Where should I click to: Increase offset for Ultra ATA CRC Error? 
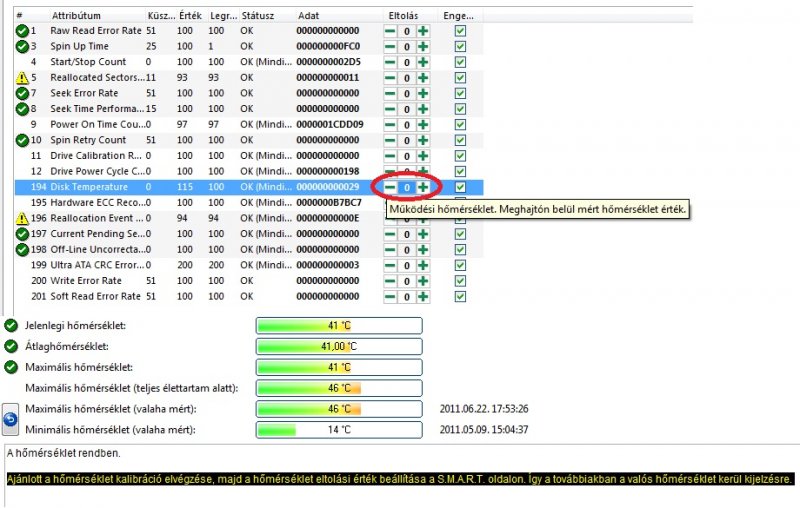click(x=423, y=265)
